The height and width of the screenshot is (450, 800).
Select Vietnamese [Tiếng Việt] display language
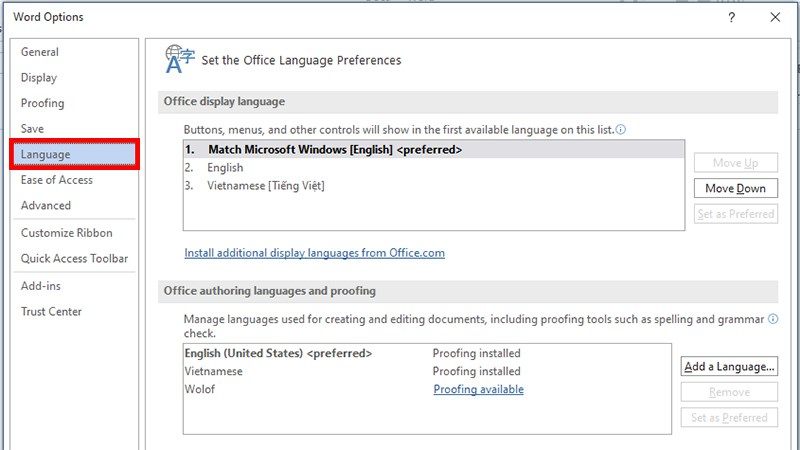tap(434, 186)
